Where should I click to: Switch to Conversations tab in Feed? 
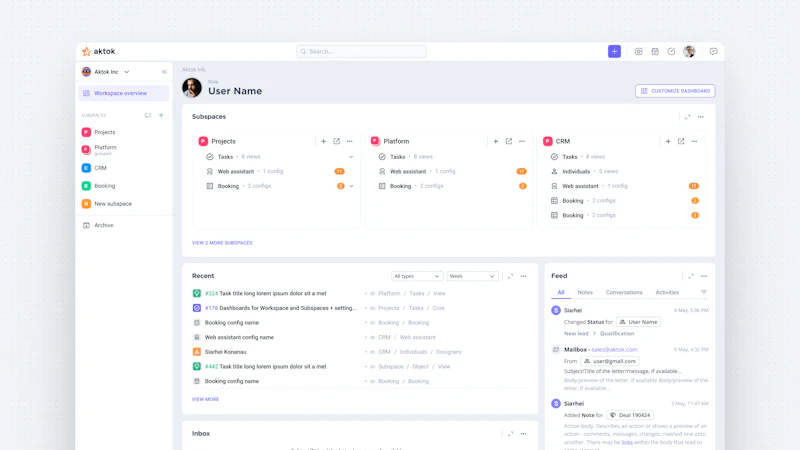624,292
